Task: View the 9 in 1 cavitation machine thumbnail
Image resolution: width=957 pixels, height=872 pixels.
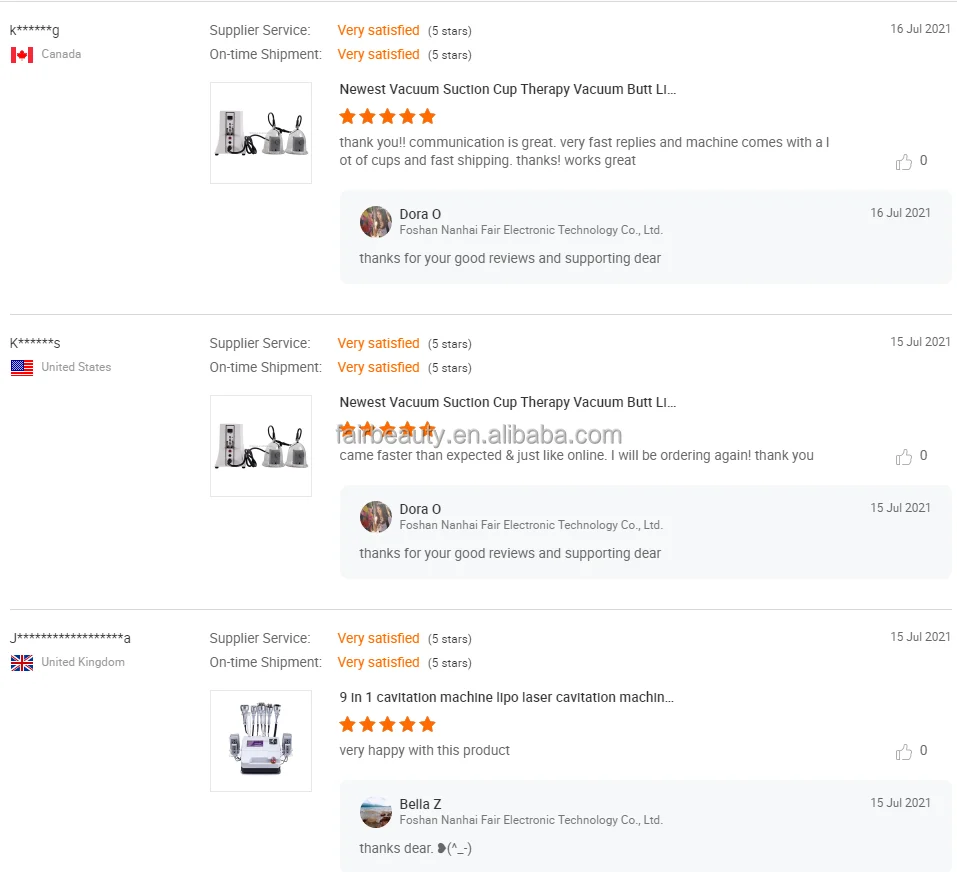Action: click(261, 741)
